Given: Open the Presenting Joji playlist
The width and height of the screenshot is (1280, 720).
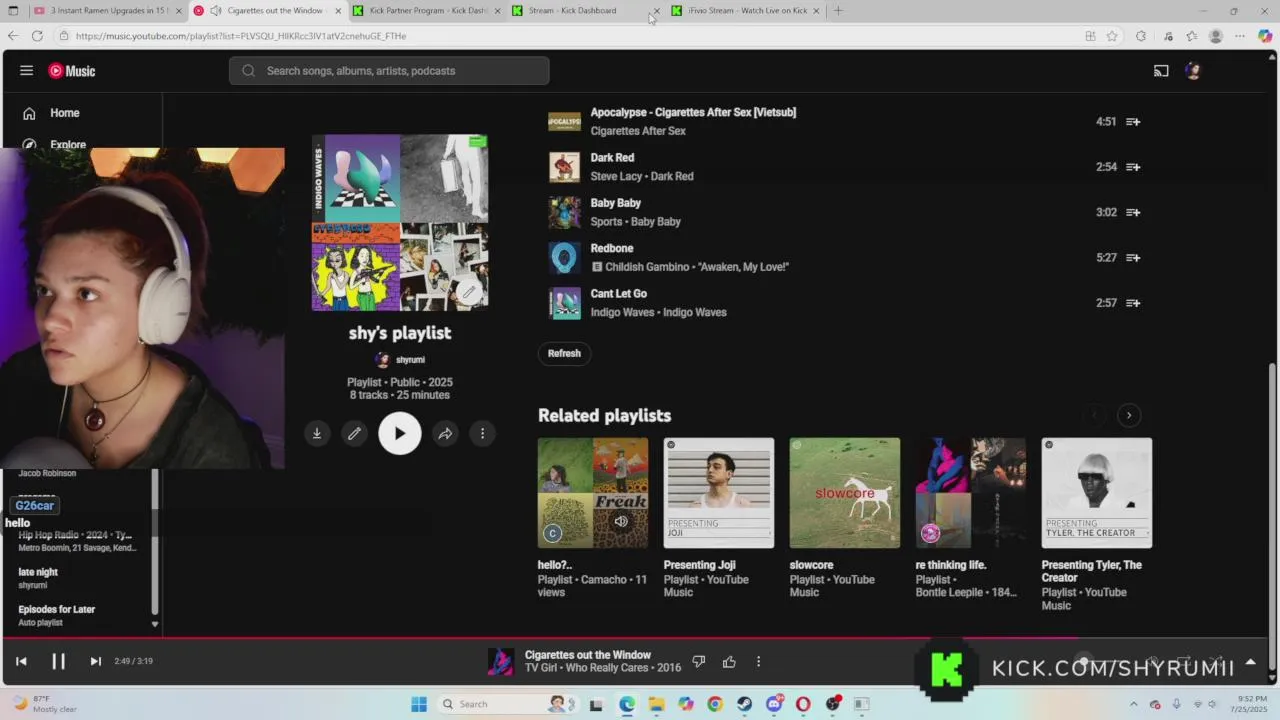Looking at the screenshot, I should tap(719, 493).
